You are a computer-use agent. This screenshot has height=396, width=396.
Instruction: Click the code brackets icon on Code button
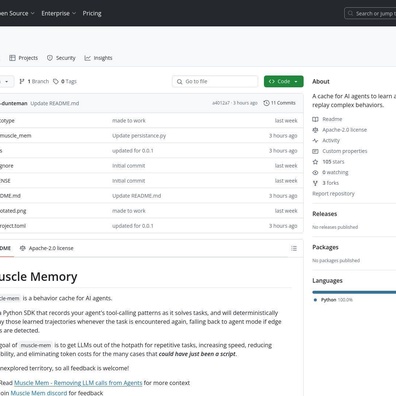click(x=272, y=81)
